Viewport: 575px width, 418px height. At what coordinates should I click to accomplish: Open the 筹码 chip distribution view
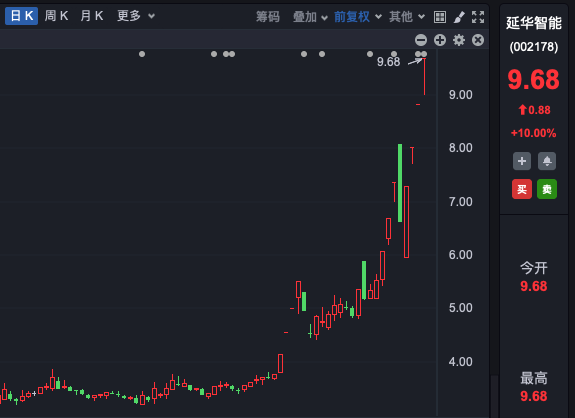268,16
